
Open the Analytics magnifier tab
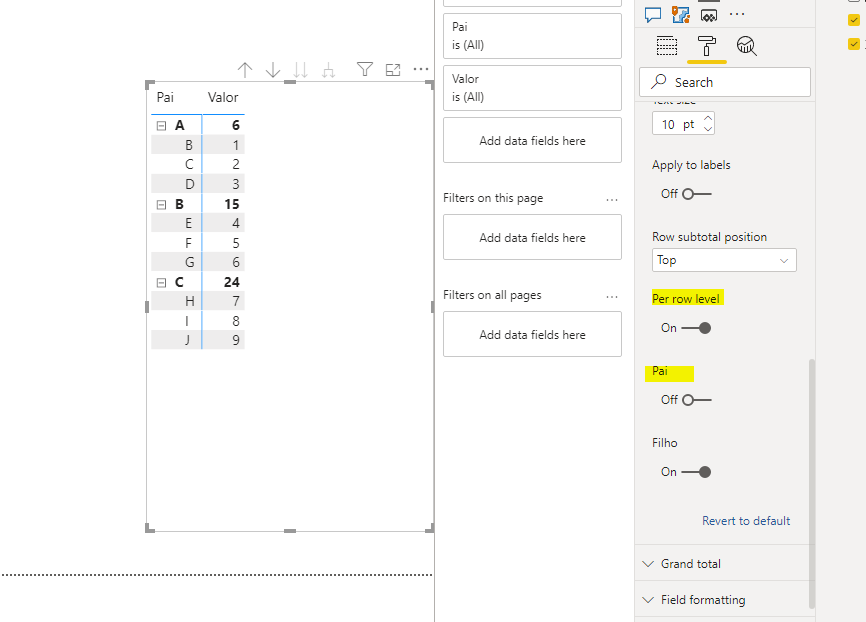746,46
